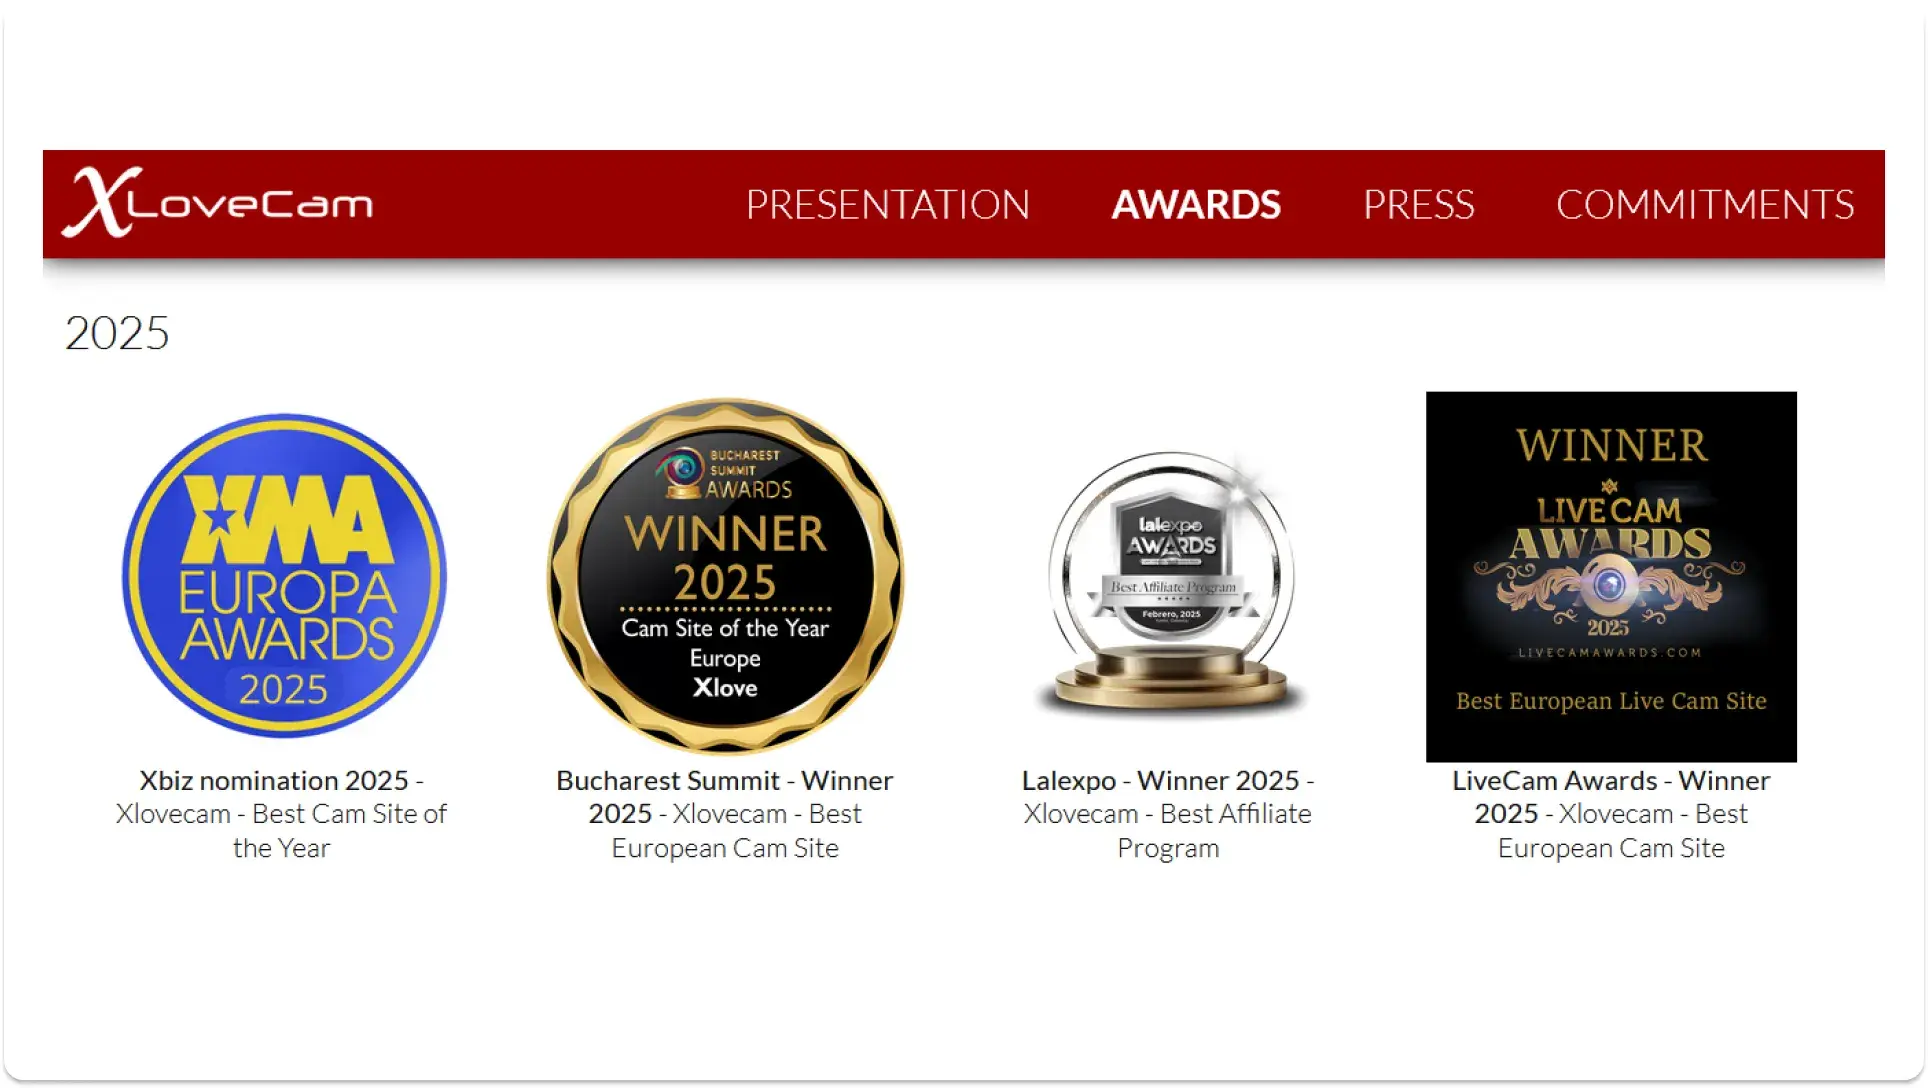Click the XLoveCam logo

(217, 203)
